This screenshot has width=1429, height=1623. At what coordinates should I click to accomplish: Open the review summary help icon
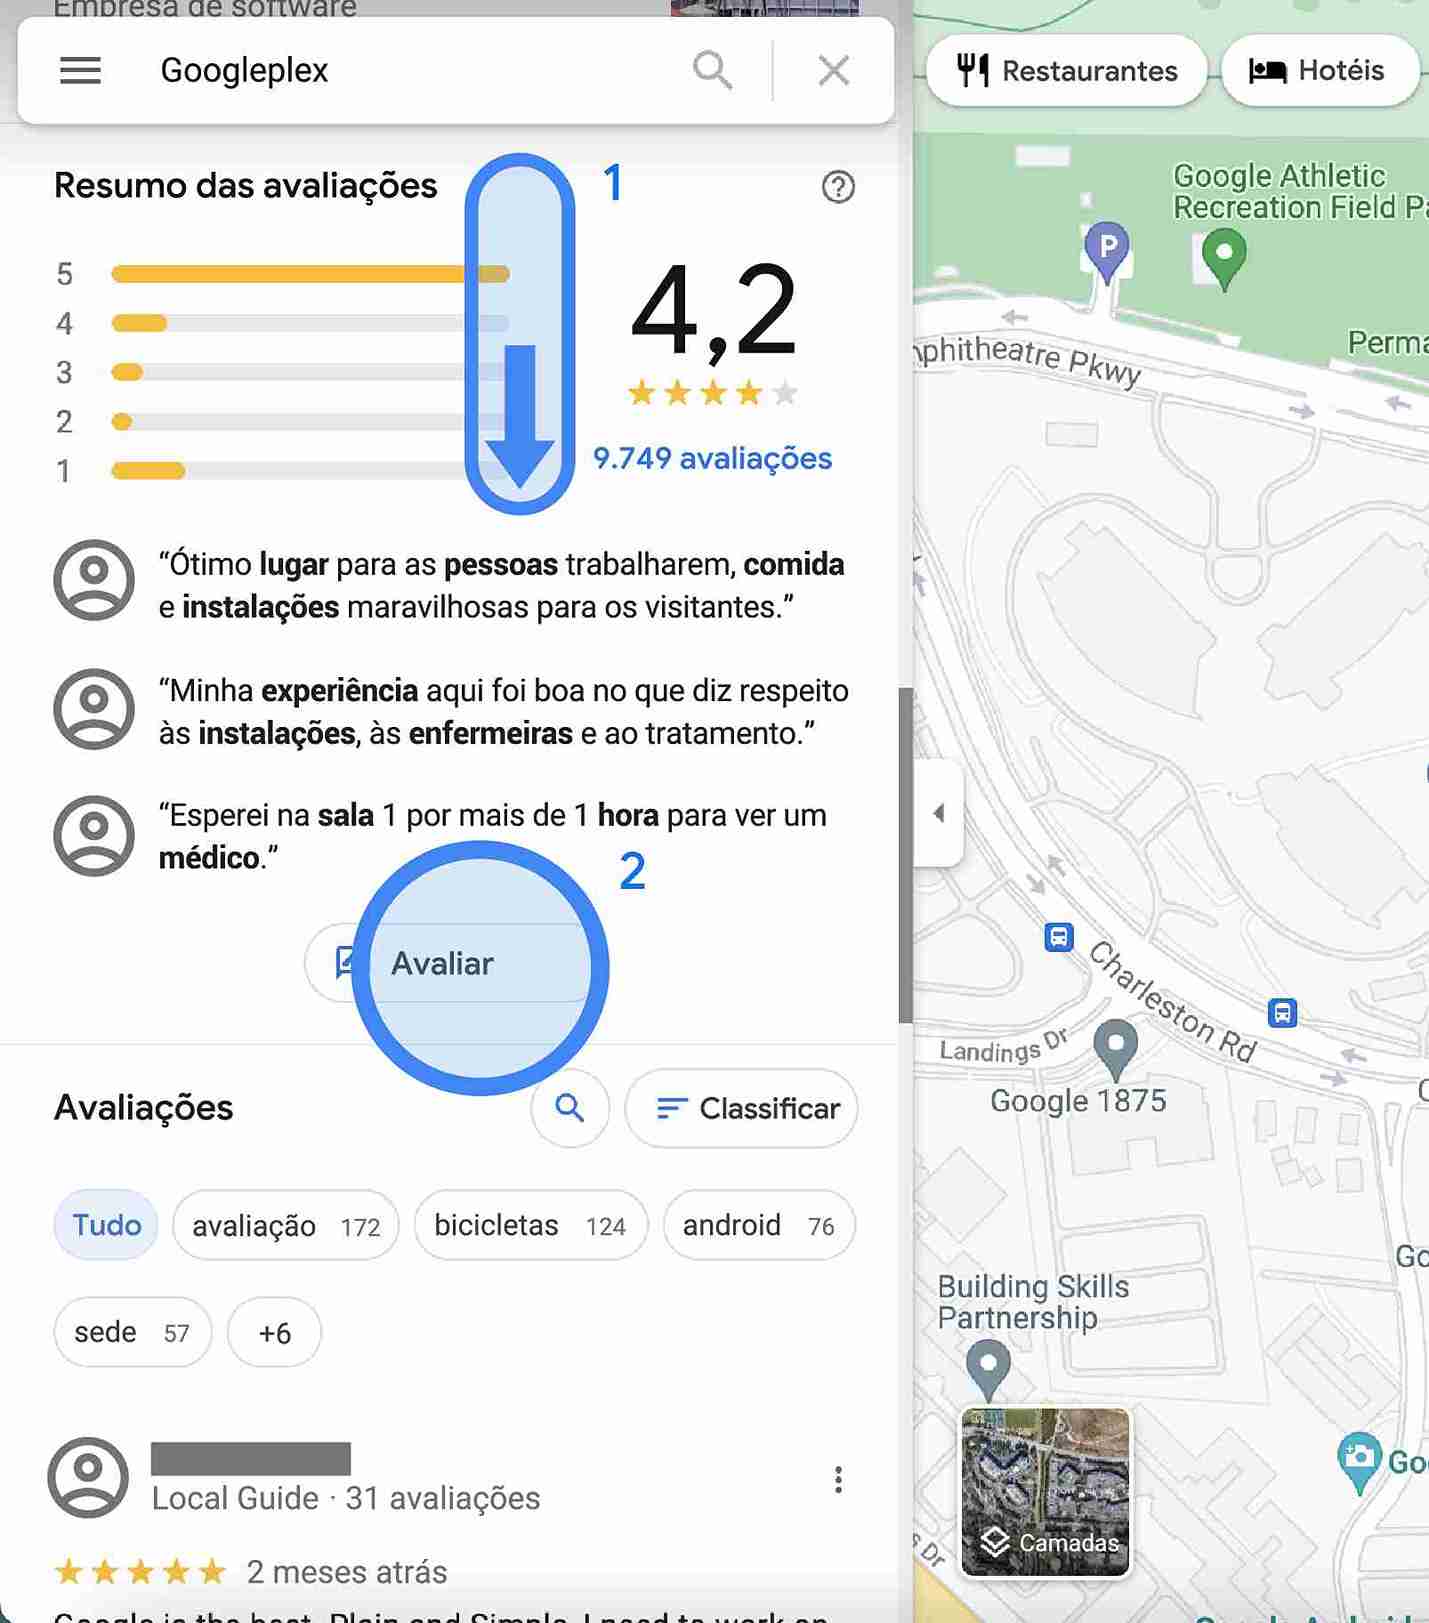(838, 186)
